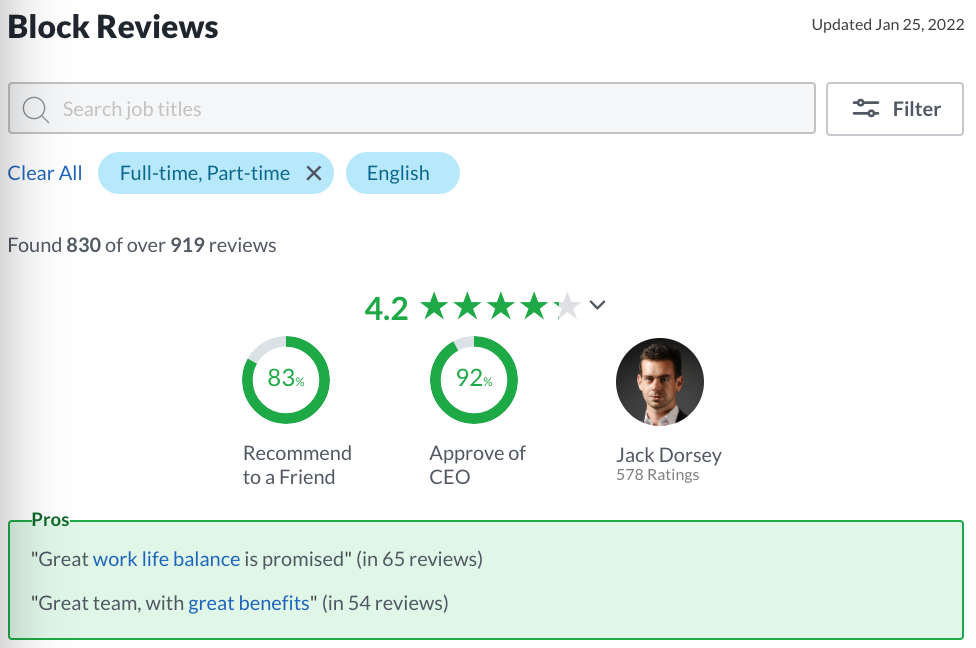Click the Approve of CEO label

coord(477,465)
